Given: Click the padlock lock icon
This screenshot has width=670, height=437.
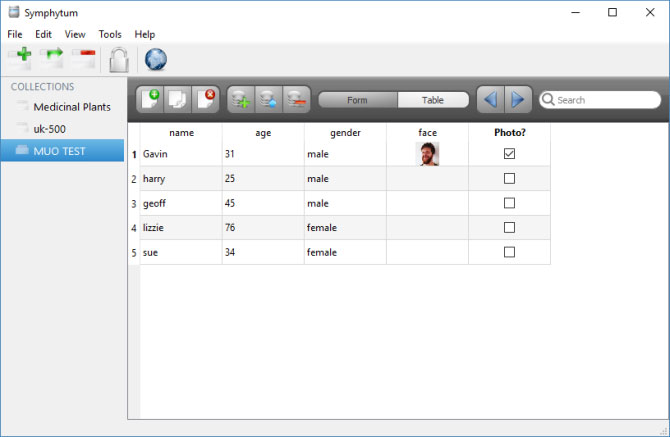Looking at the screenshot, I should tap(119, 59).
